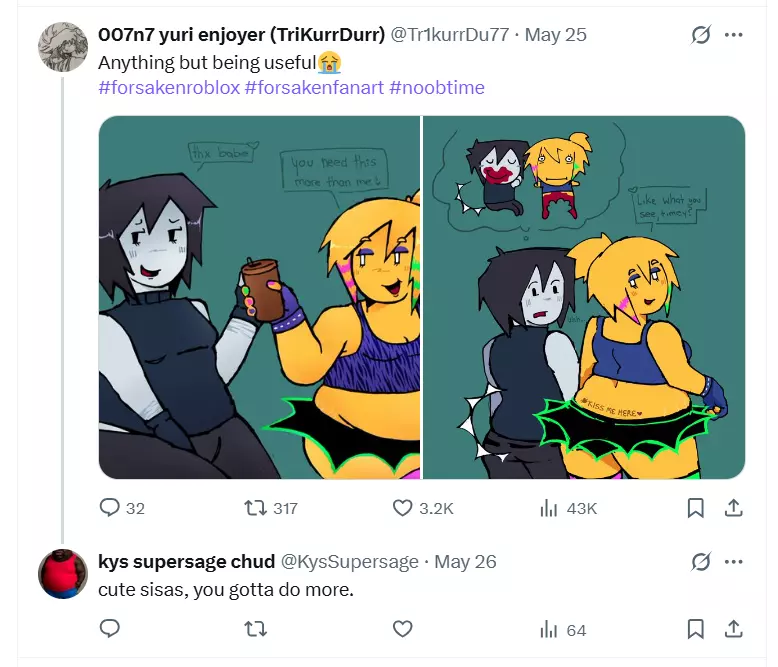Reply to kys supersage chud's comment
The image size is (778, 667).
pyautogui.click(x=110, y=629)
